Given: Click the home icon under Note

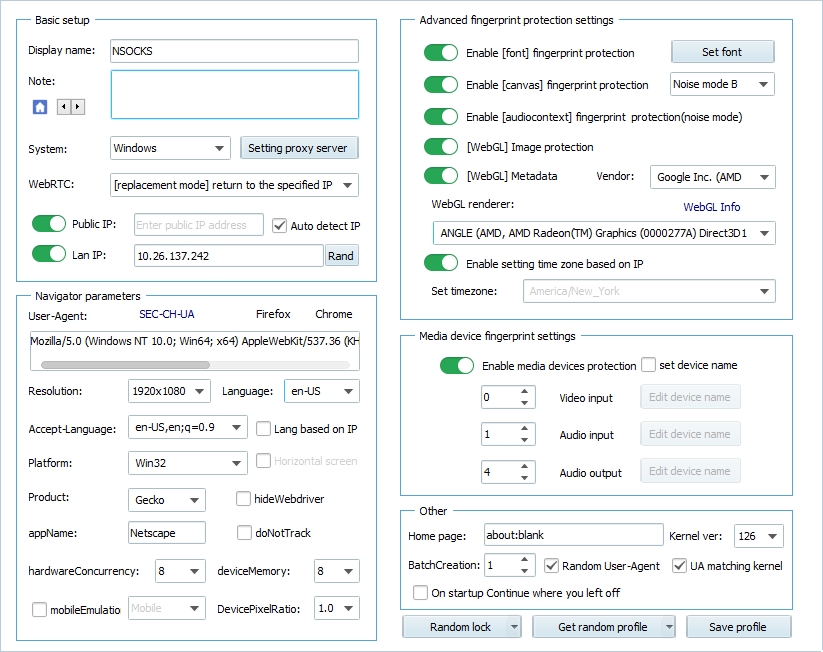Looking at the screenshot, I should [x=40, y=107].
